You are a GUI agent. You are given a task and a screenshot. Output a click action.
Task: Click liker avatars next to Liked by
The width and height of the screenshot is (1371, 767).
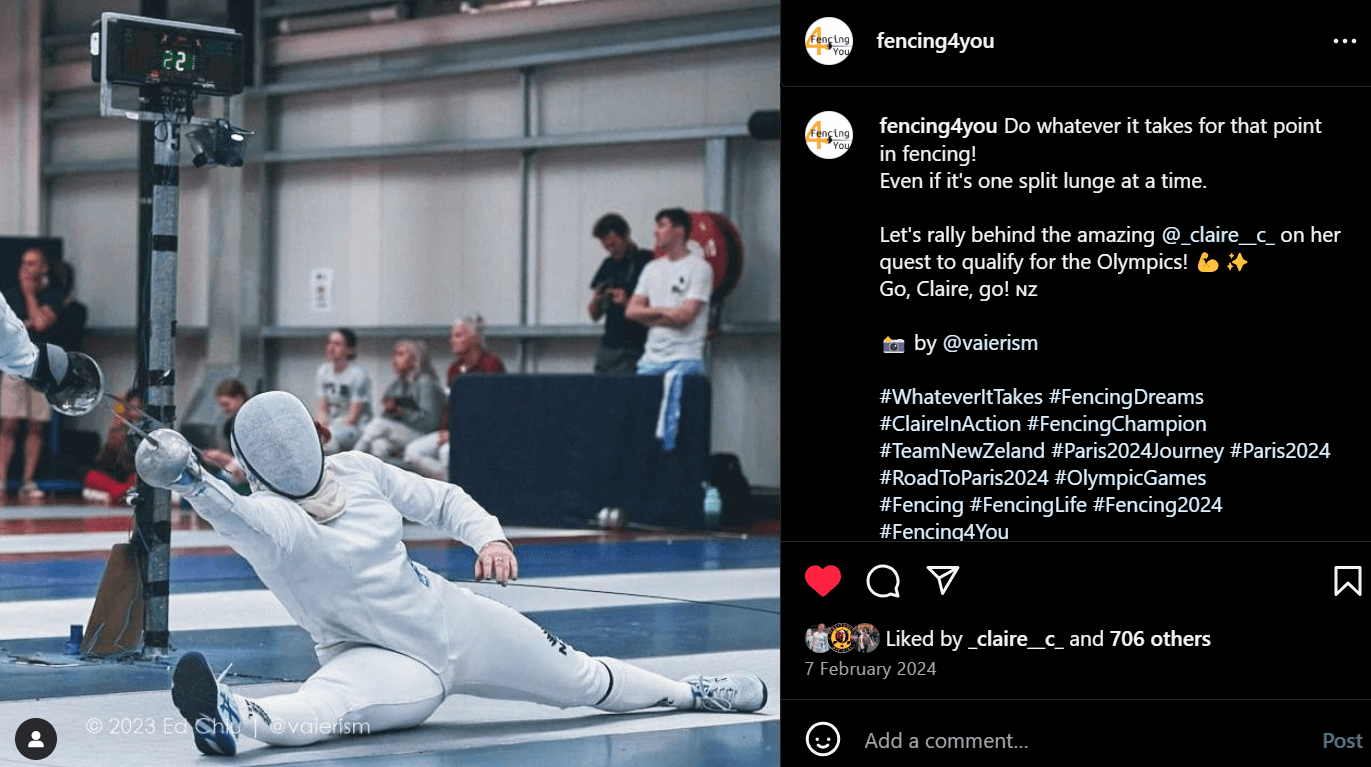[842, 638]
